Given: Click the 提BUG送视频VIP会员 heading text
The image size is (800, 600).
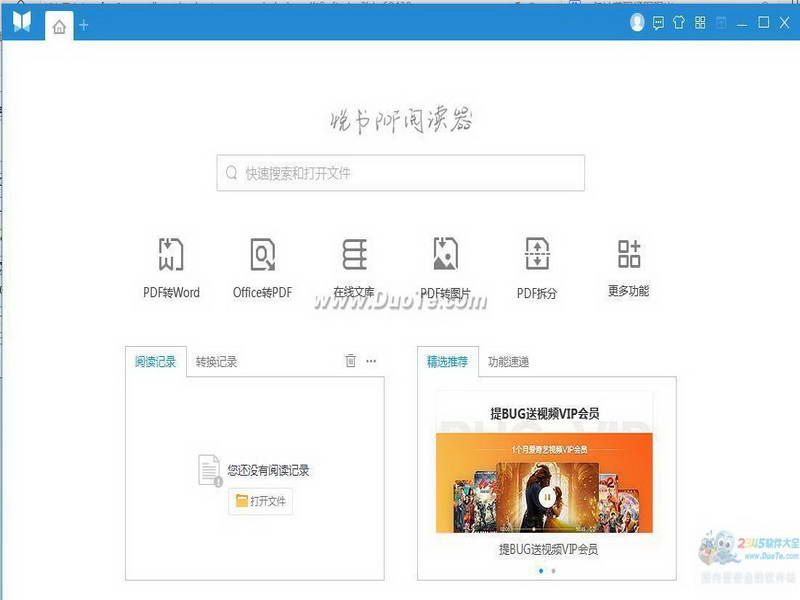Looking at the screenshot, I should (x=544, y=413).
